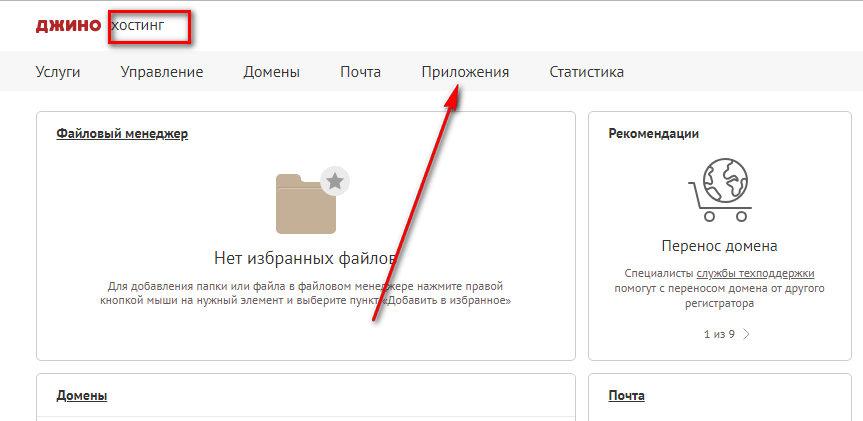Click the хостинг label next to the logo
The height and width of the screenshot is (421, 863).
[x=137, y=25]
